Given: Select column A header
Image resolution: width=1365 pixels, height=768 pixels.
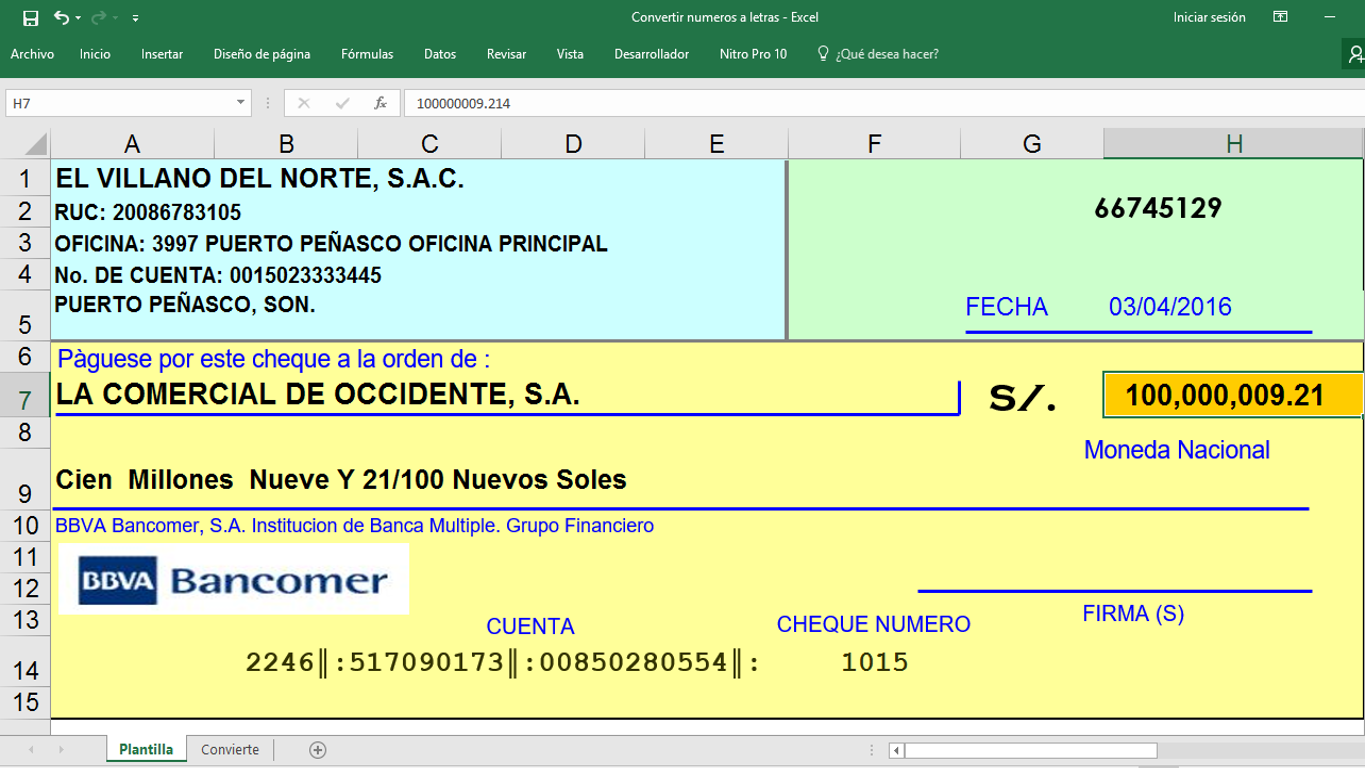Looking at the screenshot, I should [132, 144].
